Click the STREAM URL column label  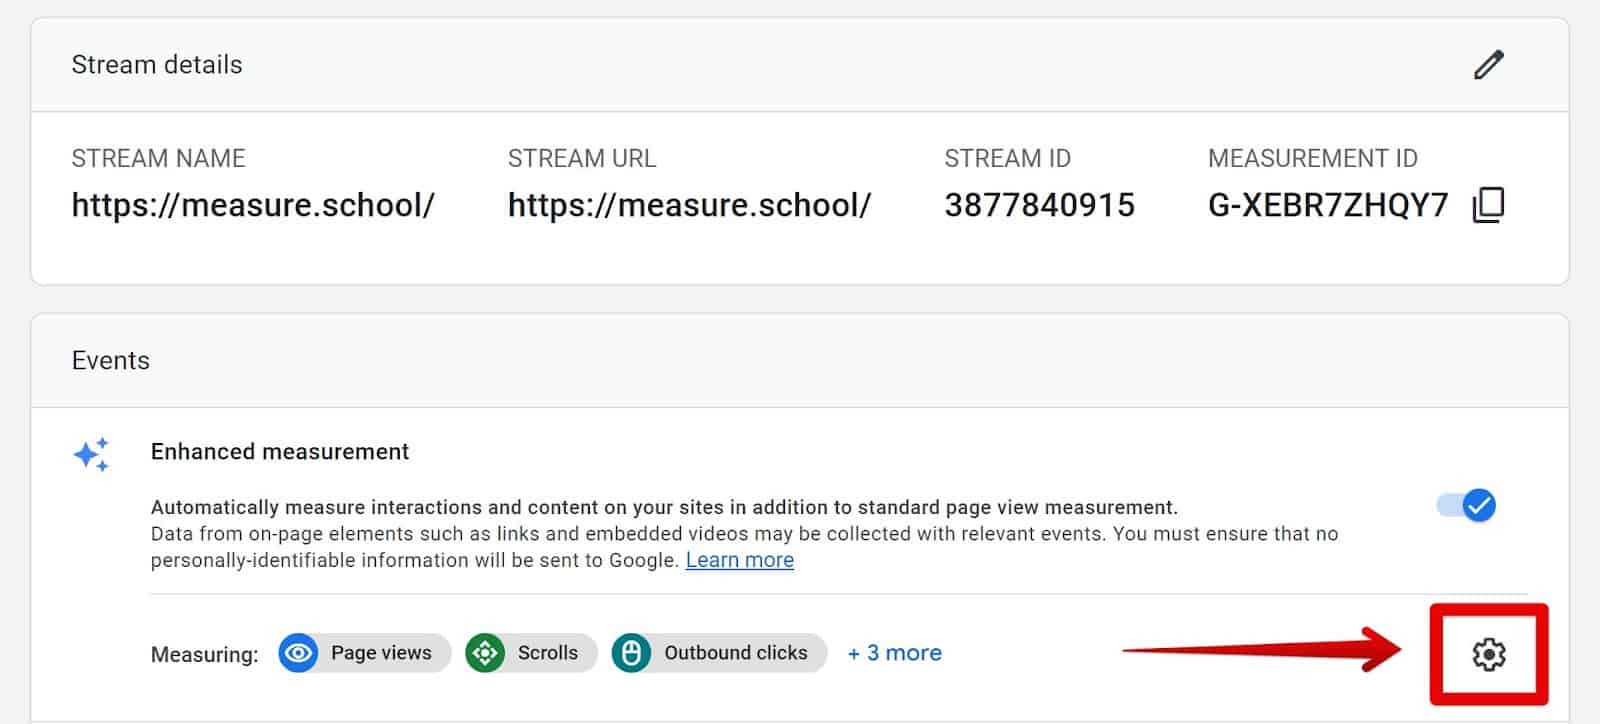pos(582,159)
